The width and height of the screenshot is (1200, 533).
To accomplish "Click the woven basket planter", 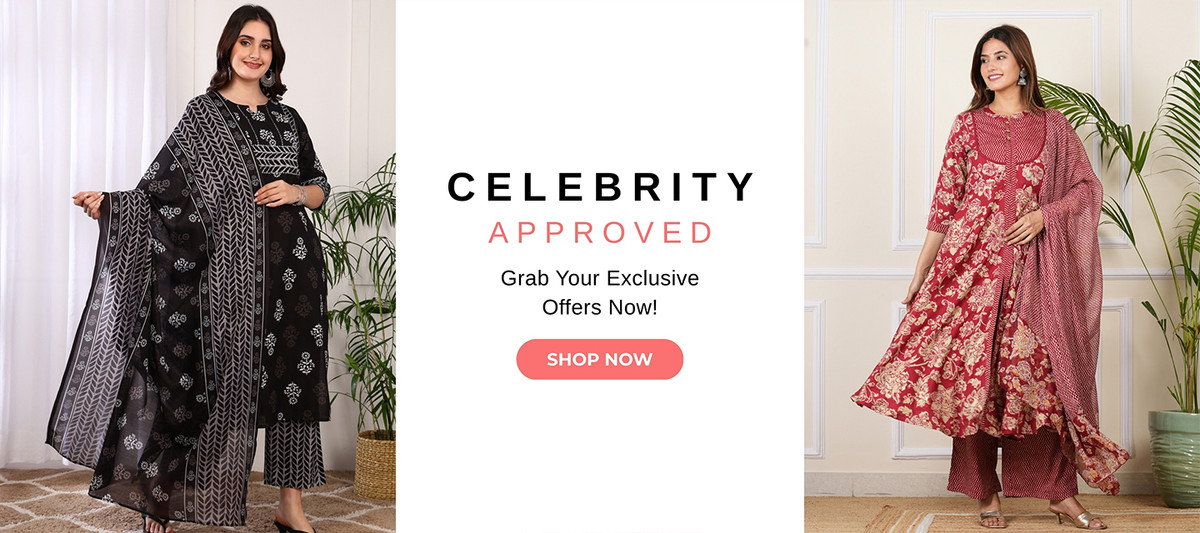I will coord(375,463).
